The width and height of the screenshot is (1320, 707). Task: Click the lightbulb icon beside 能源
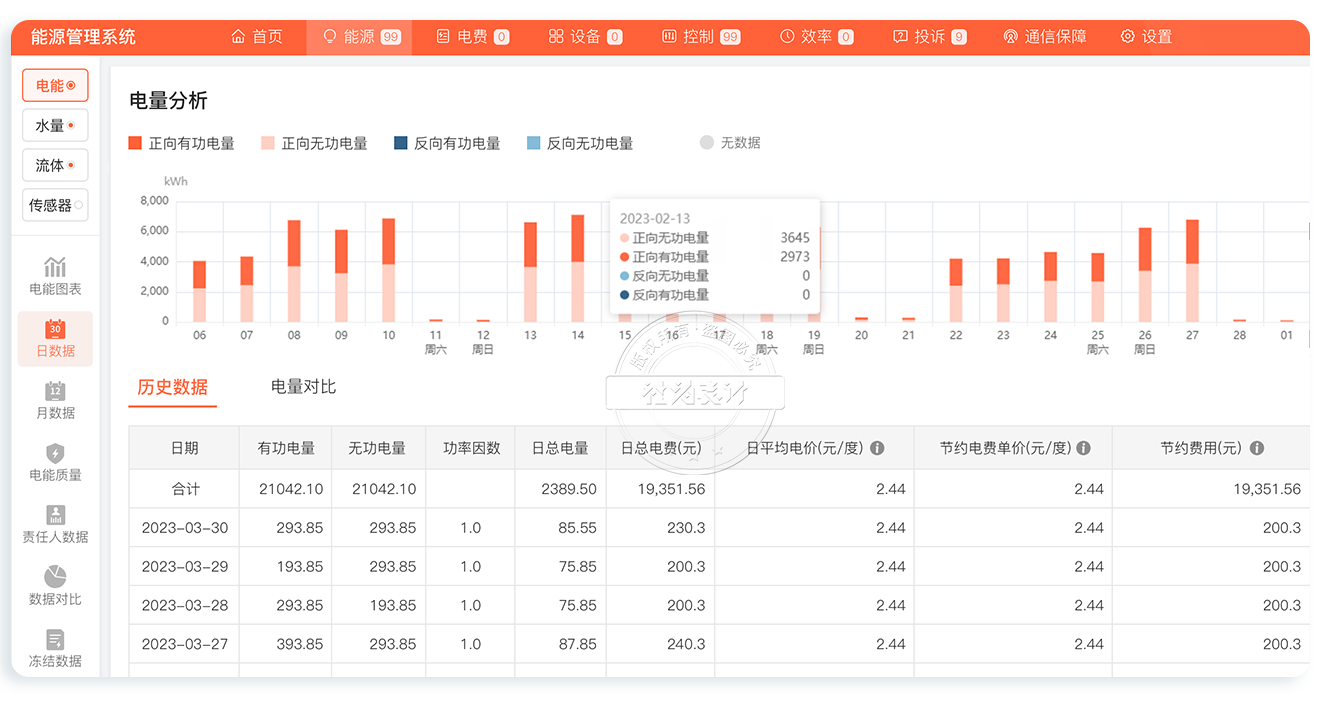(x=329, y=37)
